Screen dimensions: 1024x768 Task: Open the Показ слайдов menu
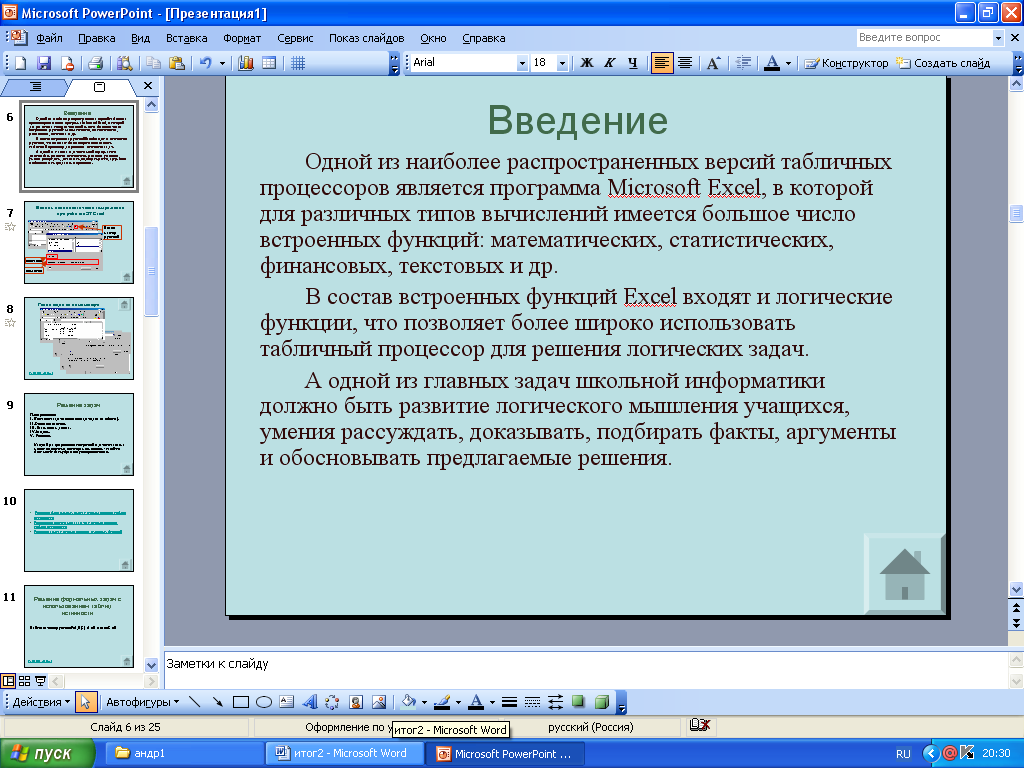tap(366, 38)
